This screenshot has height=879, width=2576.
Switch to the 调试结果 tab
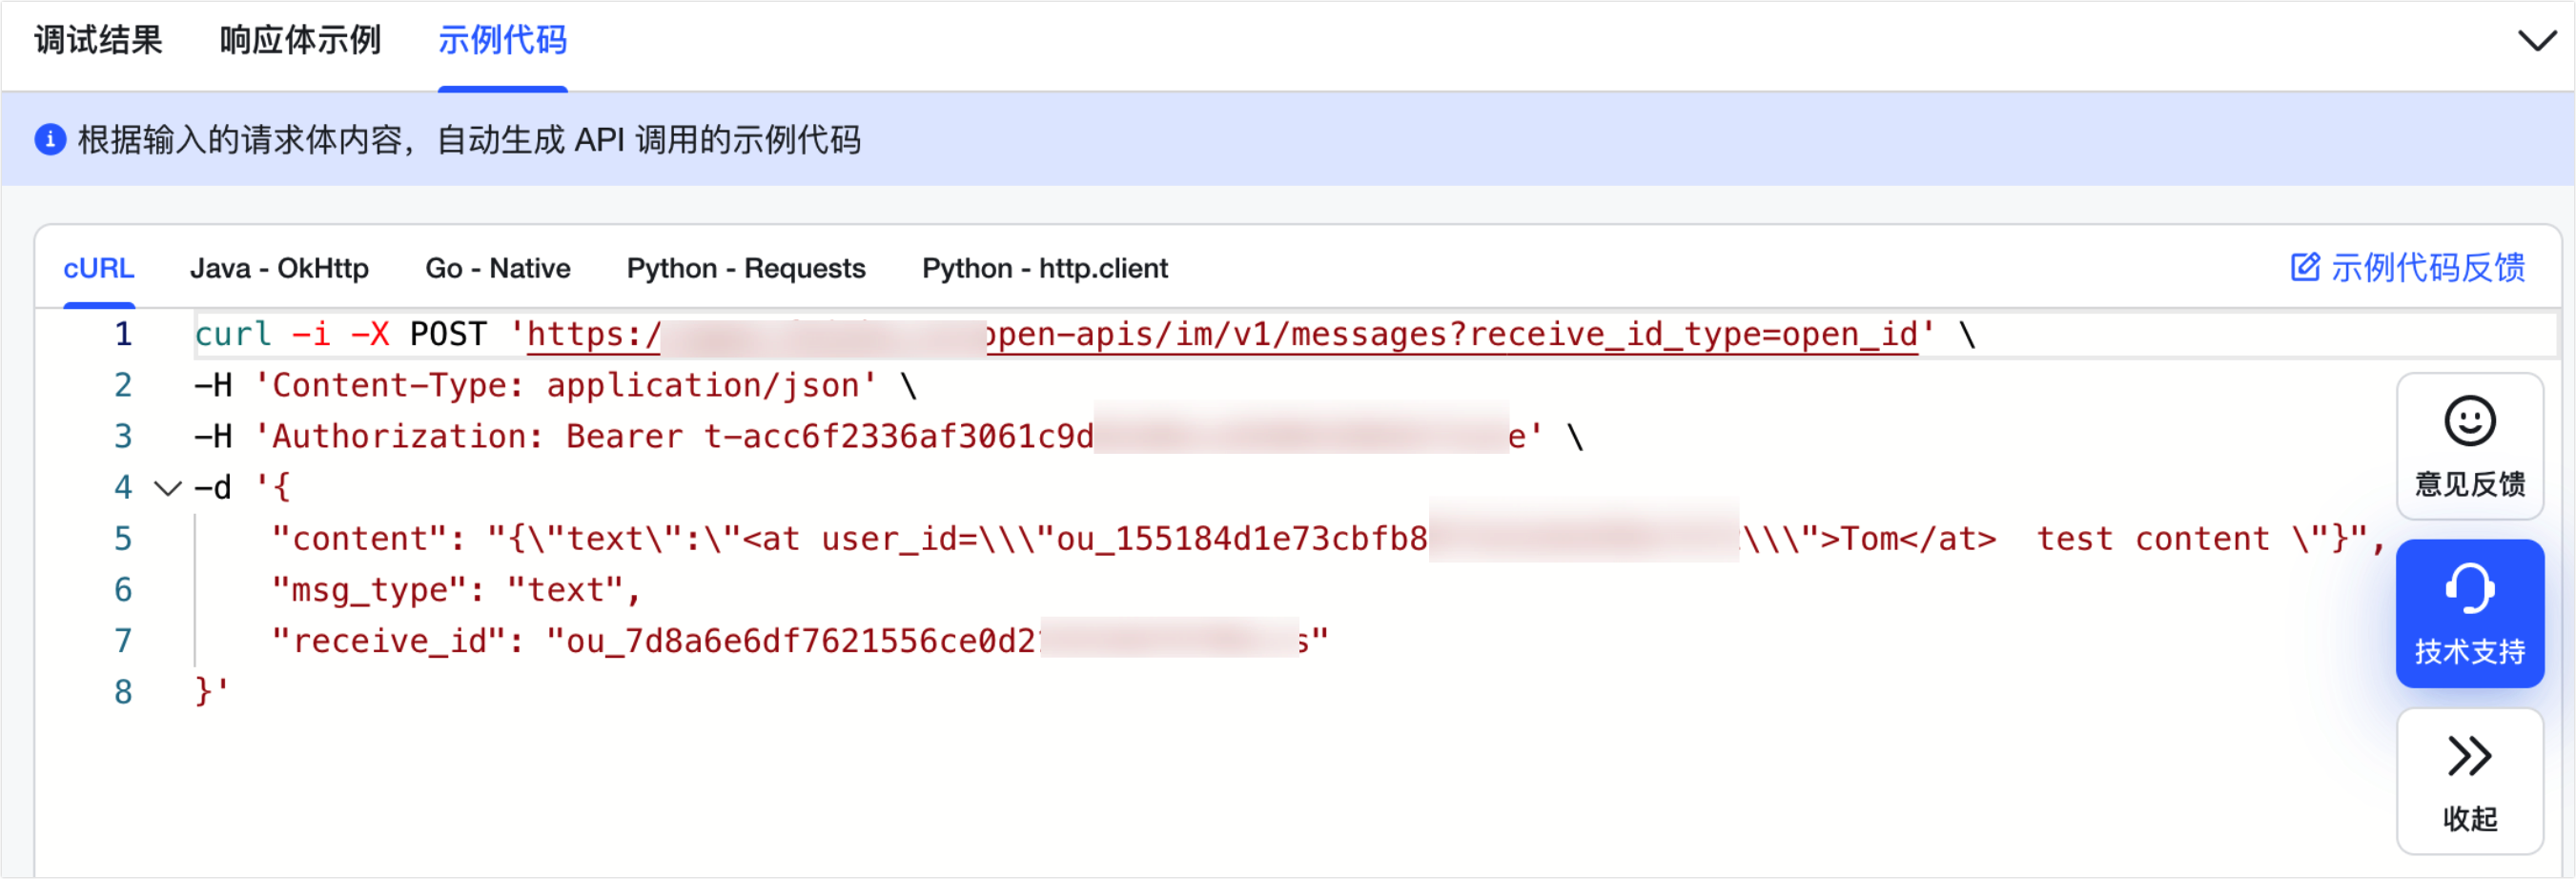click(98, 40)
